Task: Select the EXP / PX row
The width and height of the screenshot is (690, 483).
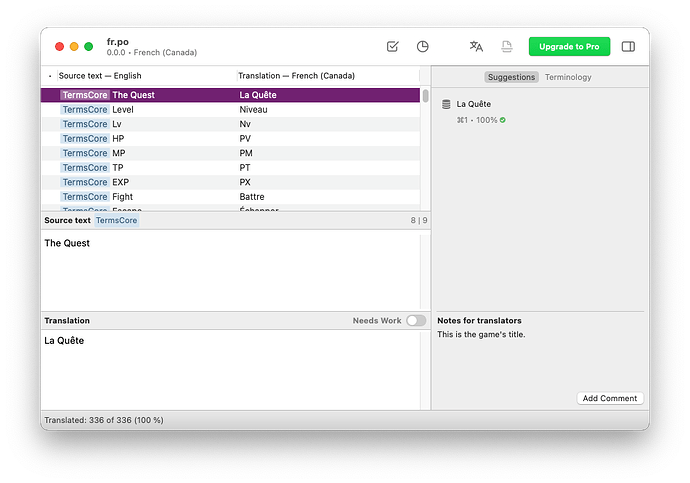Action: 231,182
